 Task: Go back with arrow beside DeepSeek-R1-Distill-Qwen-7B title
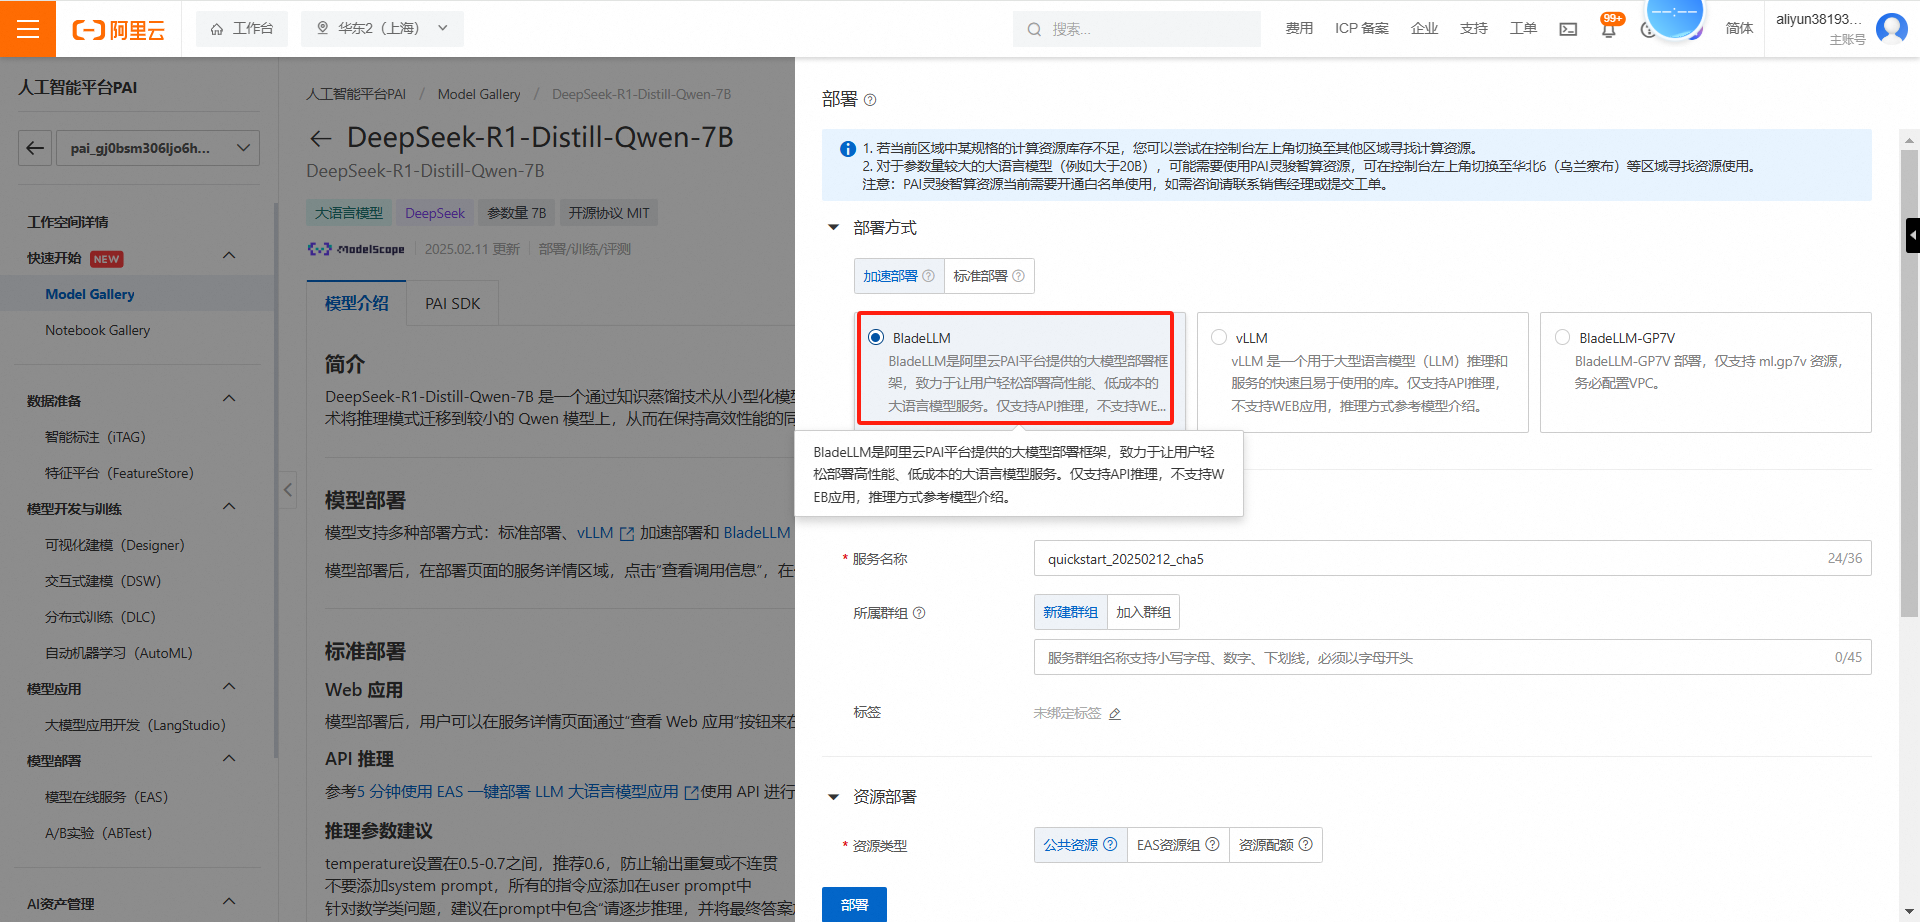(x=320, y=138)
